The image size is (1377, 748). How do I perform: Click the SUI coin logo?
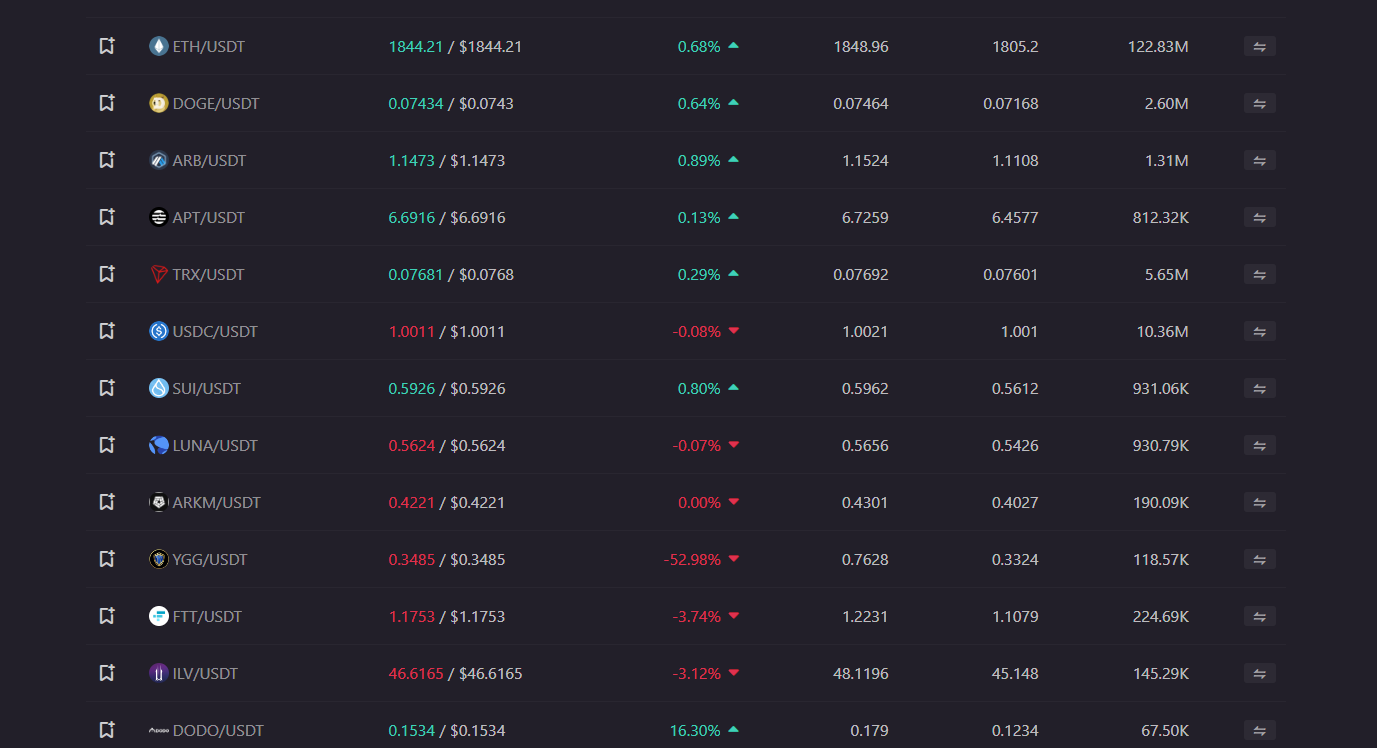point(158,388)
